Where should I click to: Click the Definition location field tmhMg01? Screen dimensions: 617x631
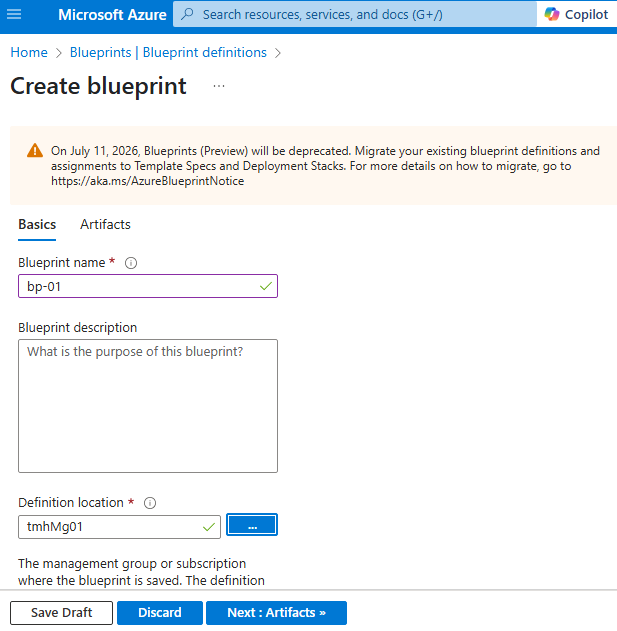point(119,527)
